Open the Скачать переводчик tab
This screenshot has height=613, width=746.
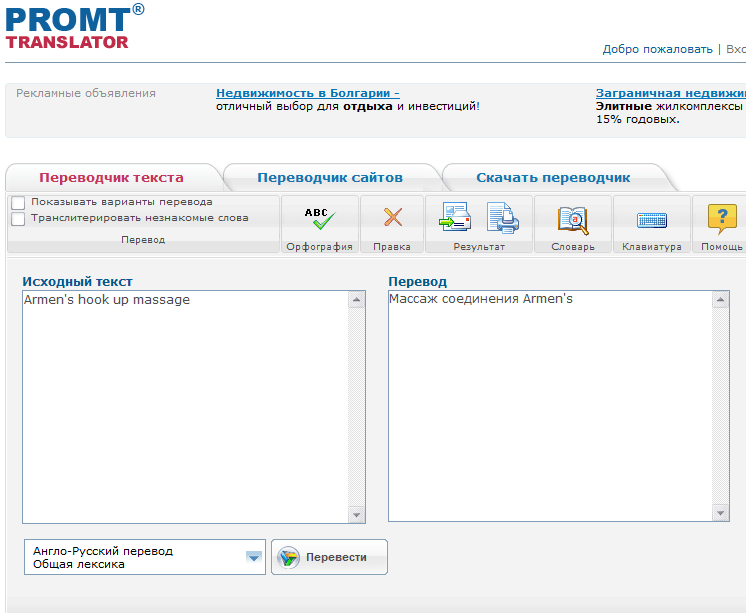553,178
